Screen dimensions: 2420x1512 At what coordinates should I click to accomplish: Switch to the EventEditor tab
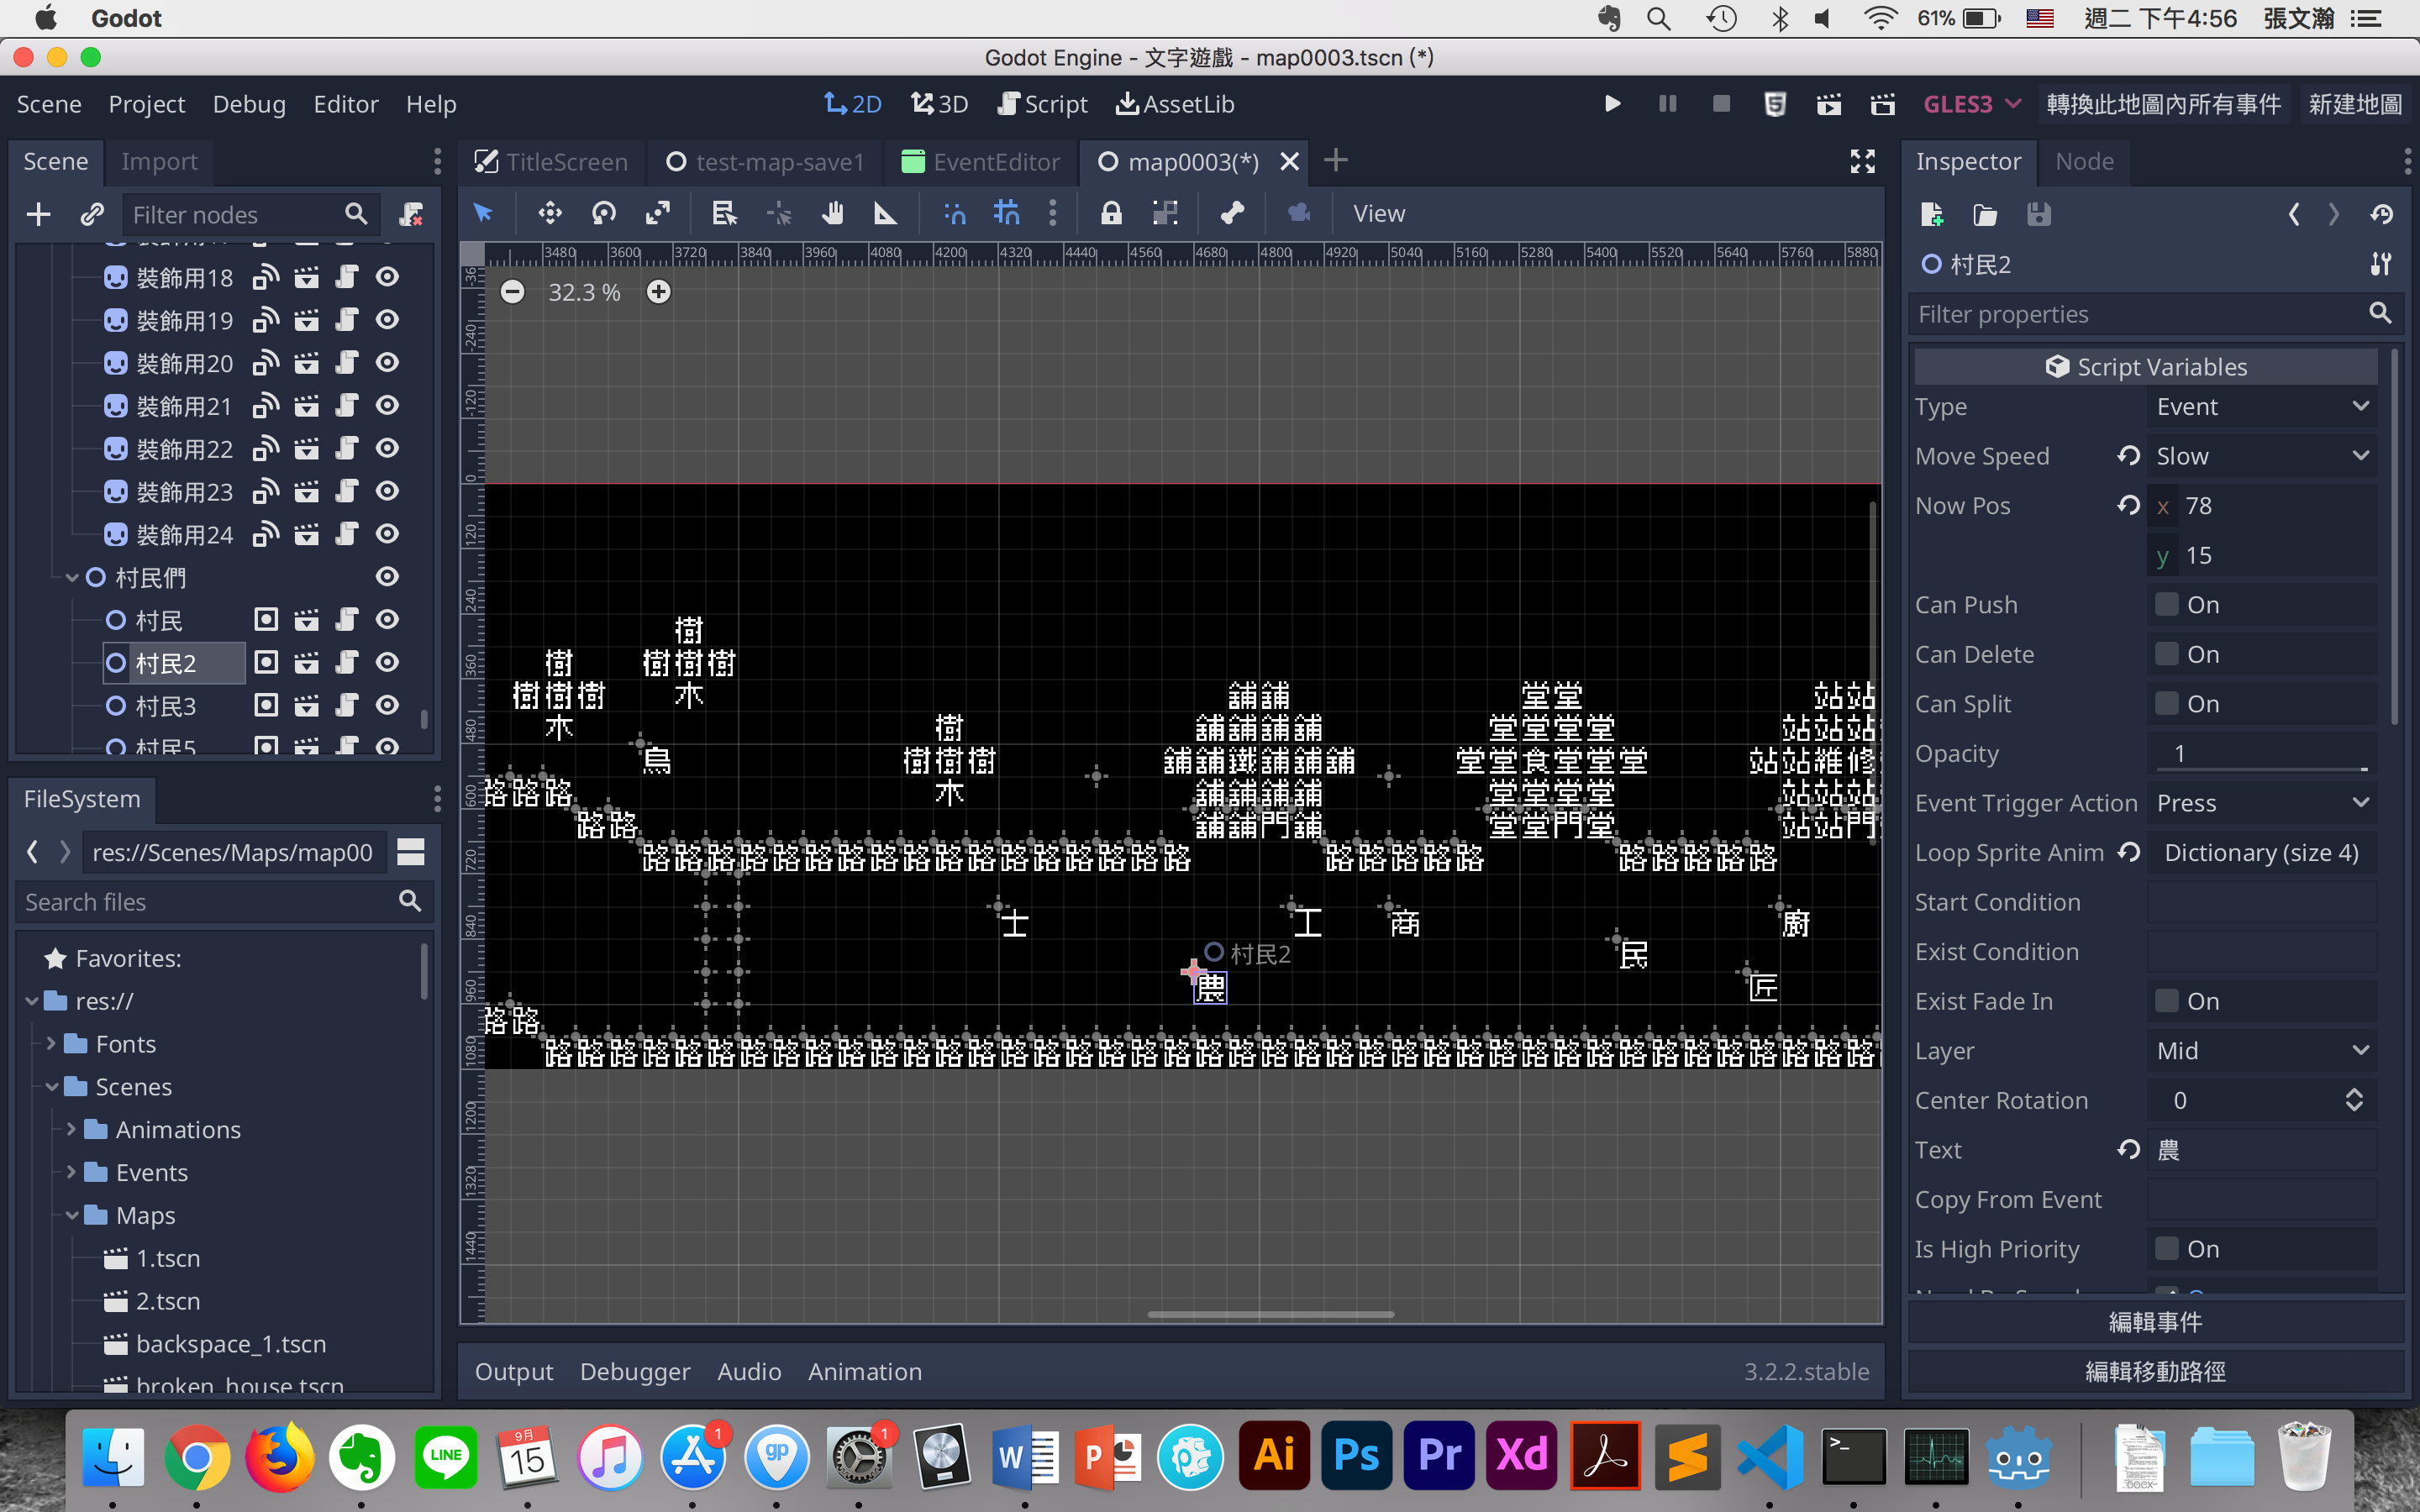click(981, 162)
